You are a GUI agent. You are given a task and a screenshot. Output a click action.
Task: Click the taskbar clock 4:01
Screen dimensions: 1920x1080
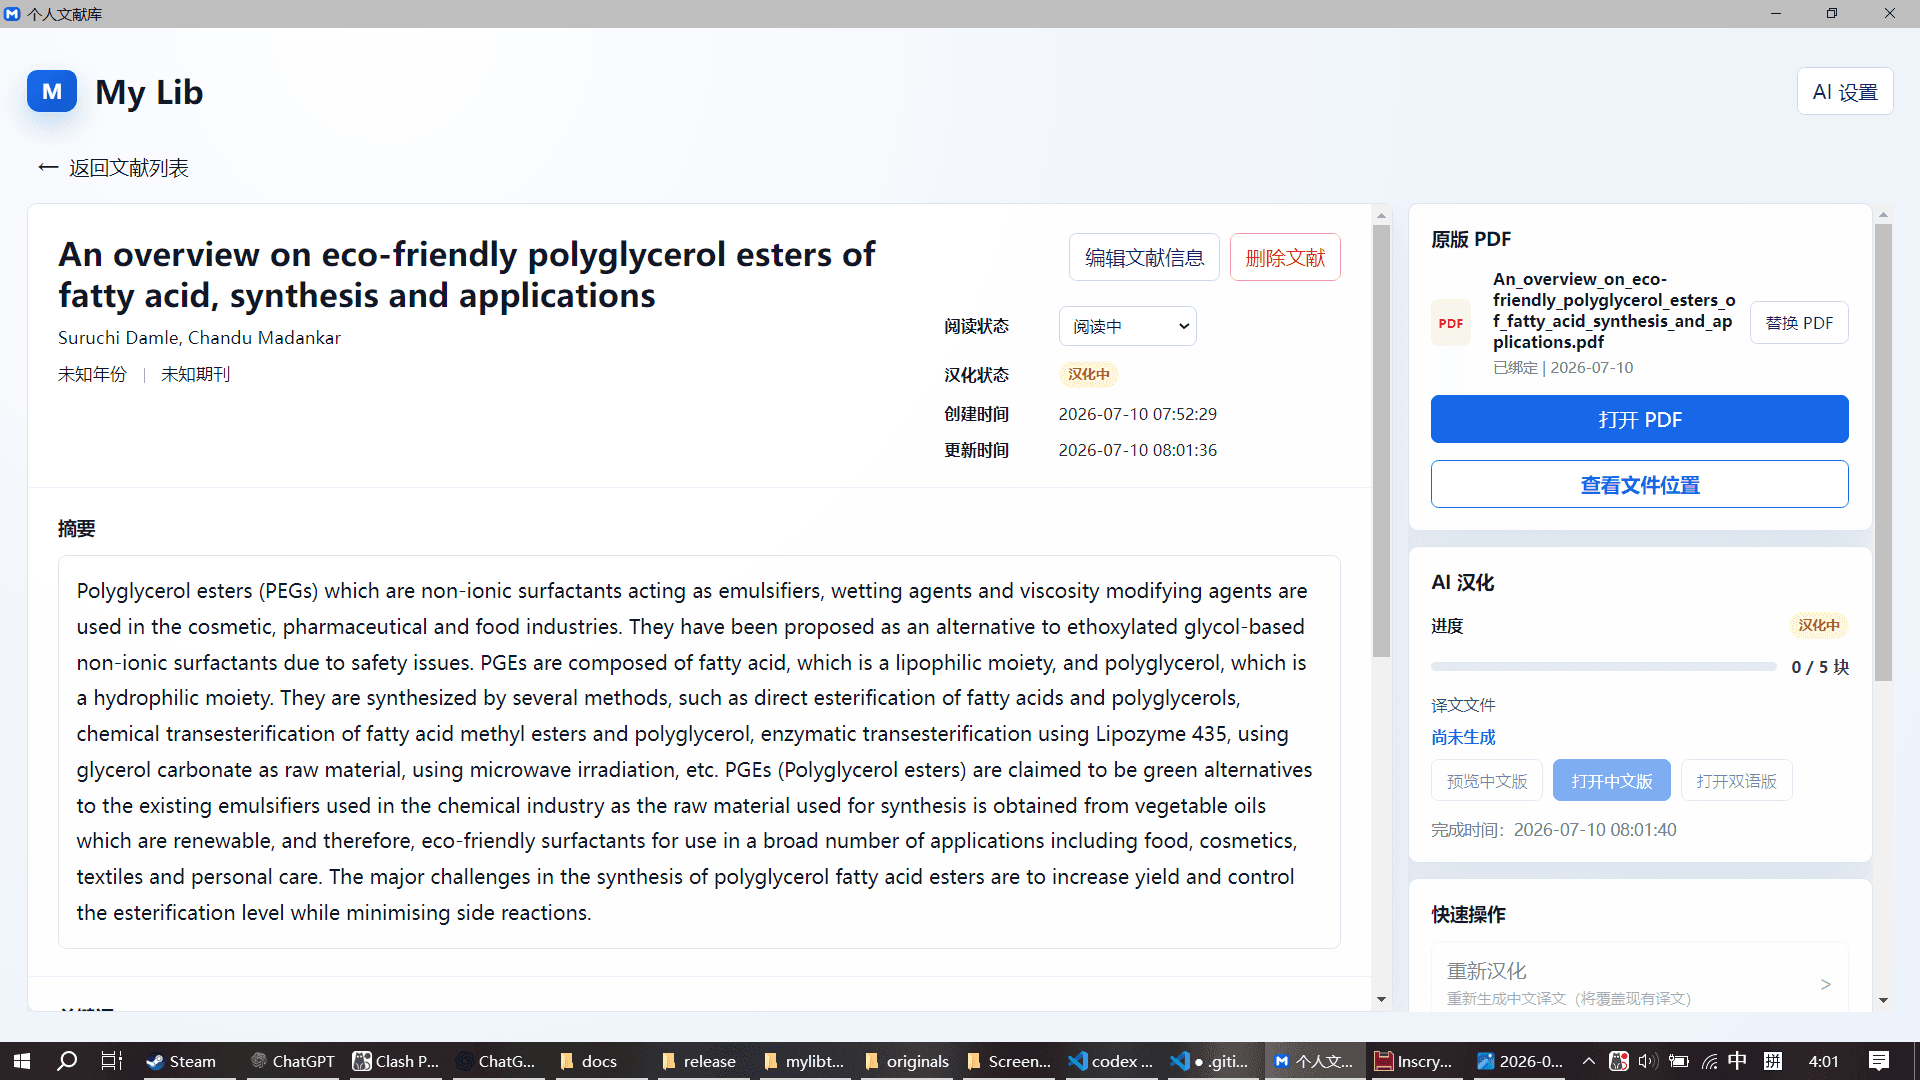tap(1824, 1061)
